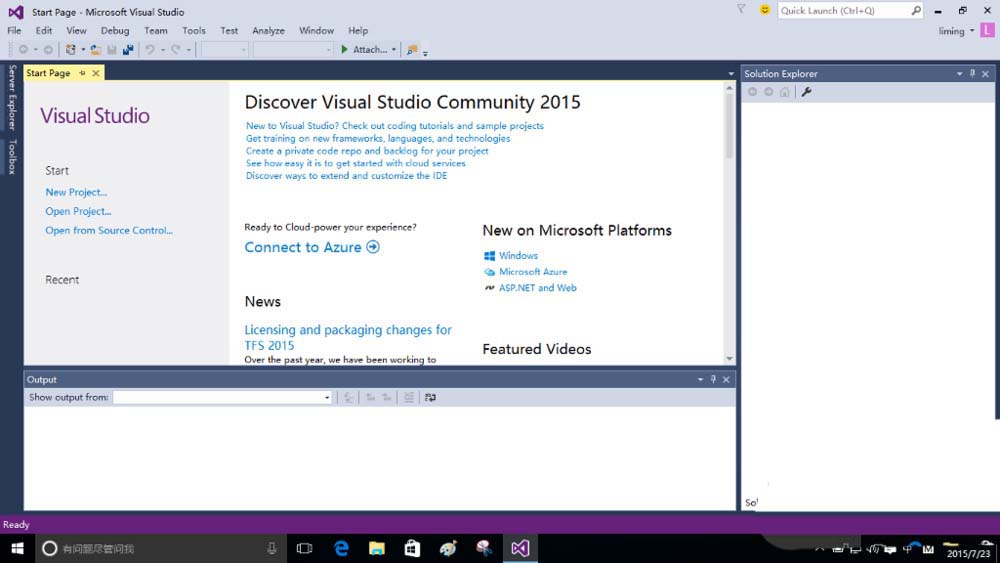Click the Save All toolbar icon
Image resolution: width=1000 pixels, height=563 pixels.
click(128, 49)
